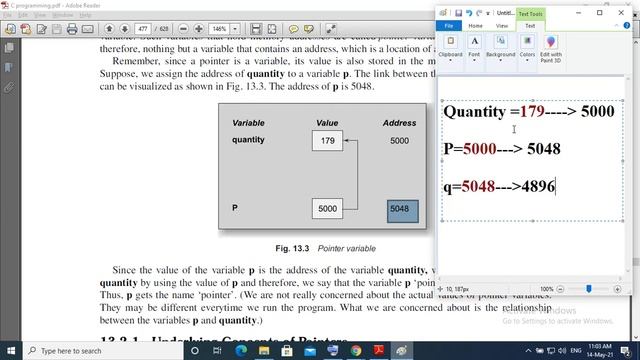This screenshot has width=640, height=360.
Task: Open the attachments paperclip panel in Reader
Action: 9,87
